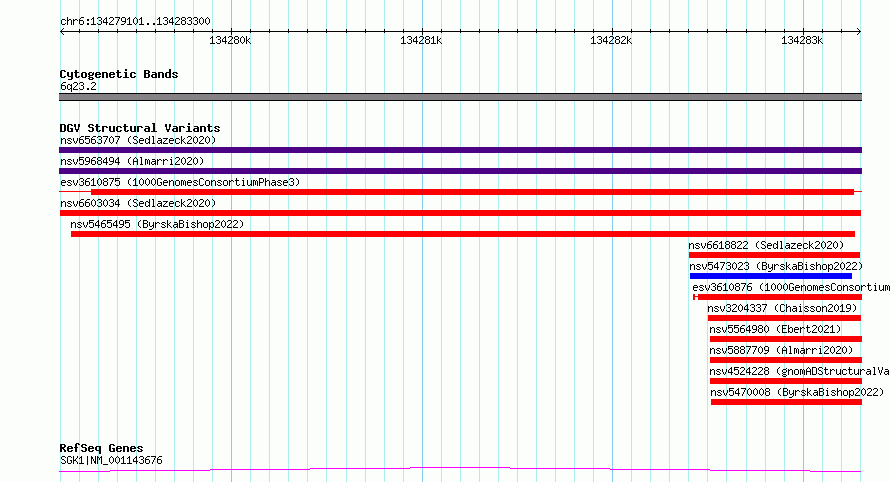Click the red bar under nsv3204337

click(x=784, y=318)
